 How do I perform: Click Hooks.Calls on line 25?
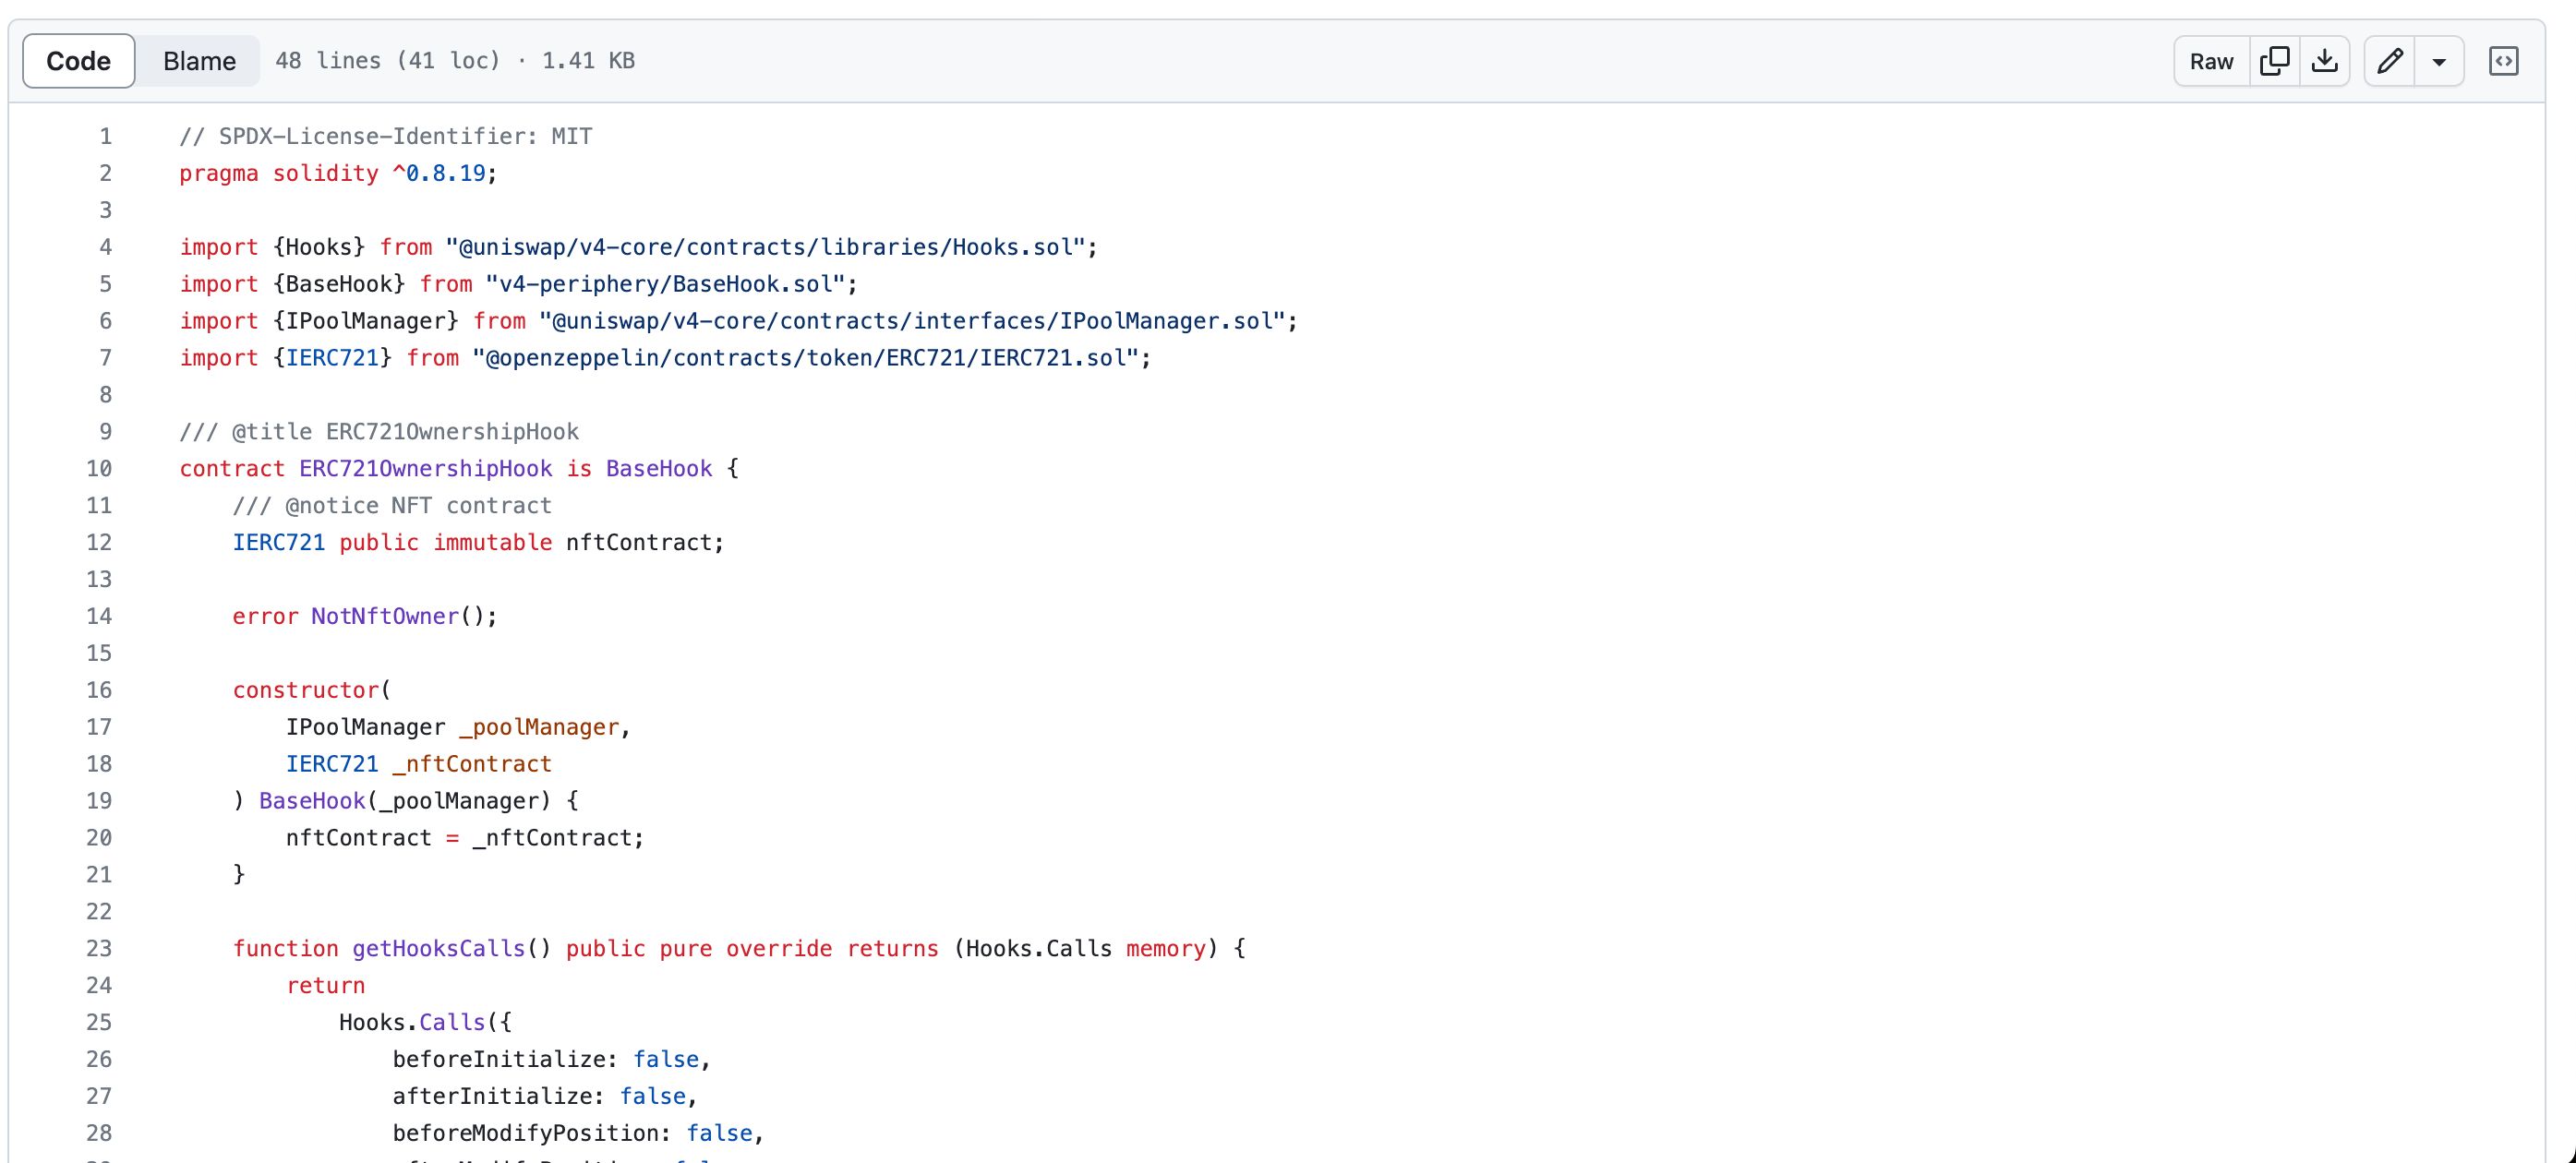(x=412, y=1022)
